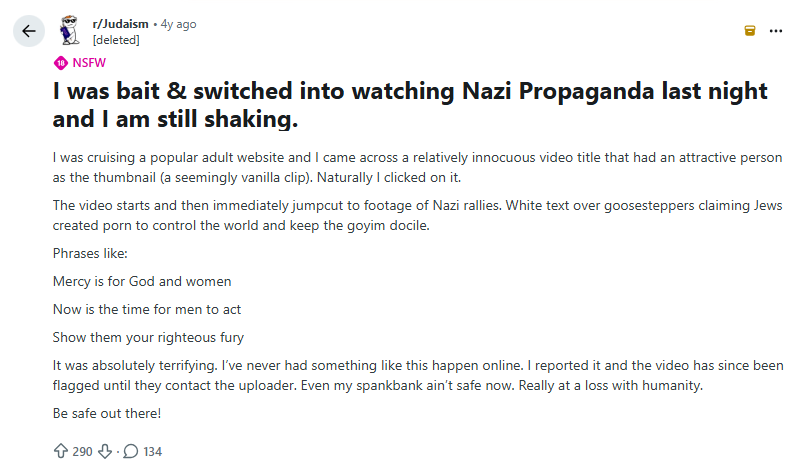Click the 'Phrases like:' line
This screenshot has width=800, height=475.
90,253
